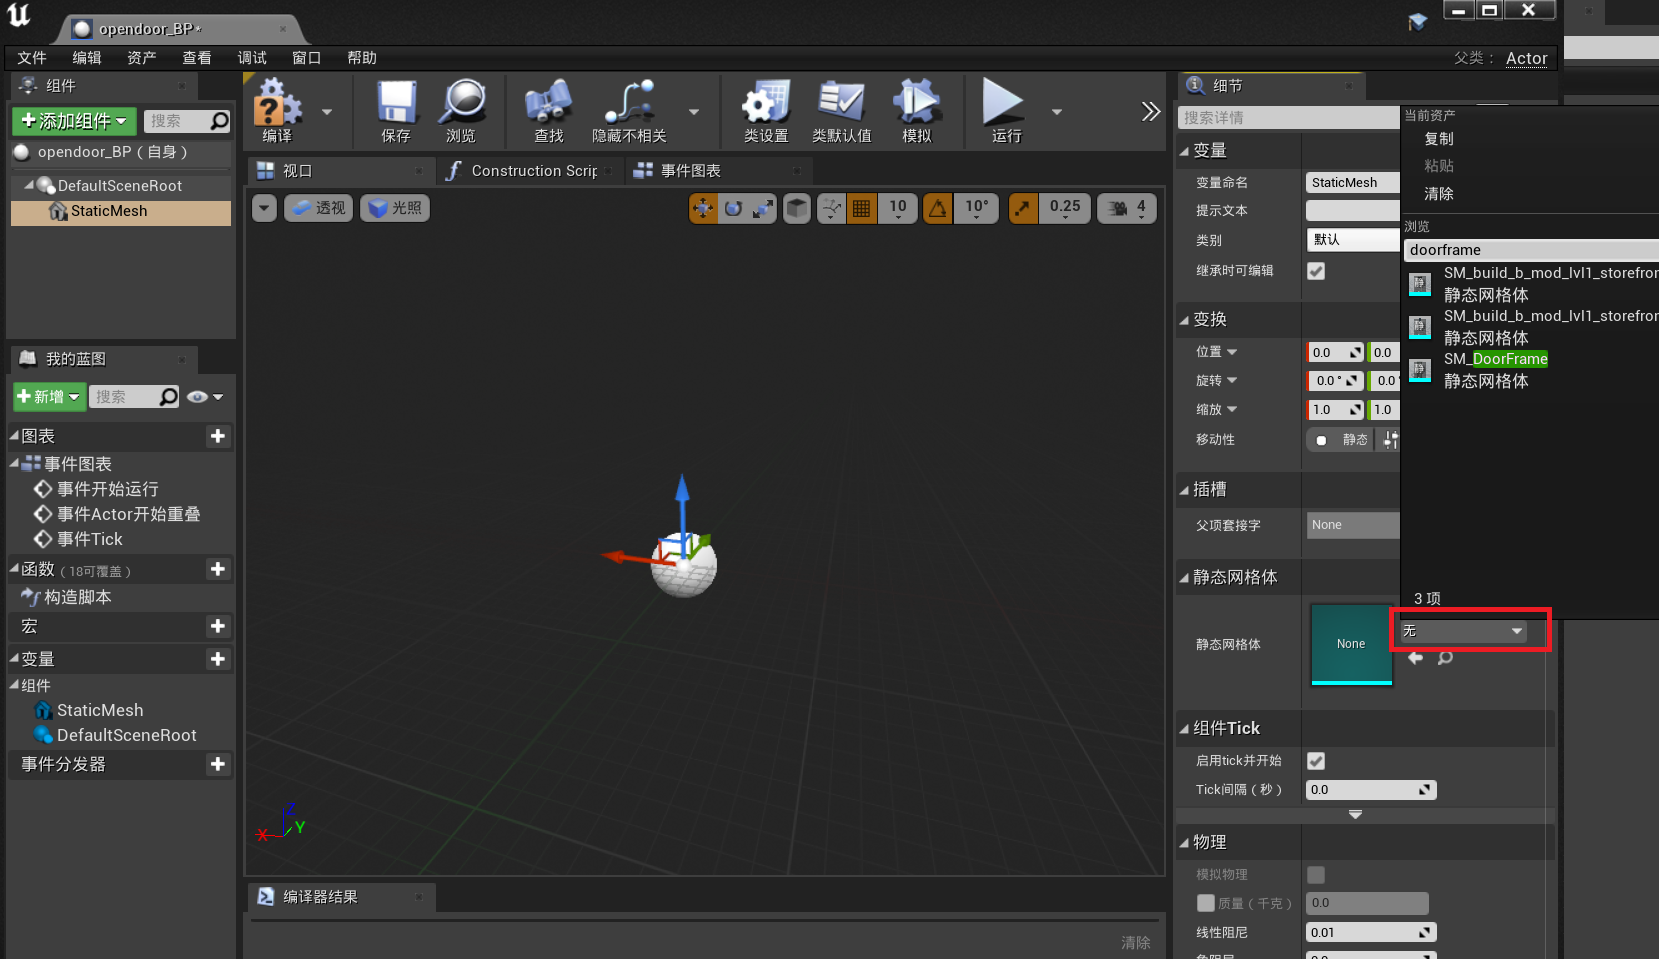
Task: Click static mesh None thumbnail
Action: 1351,644
